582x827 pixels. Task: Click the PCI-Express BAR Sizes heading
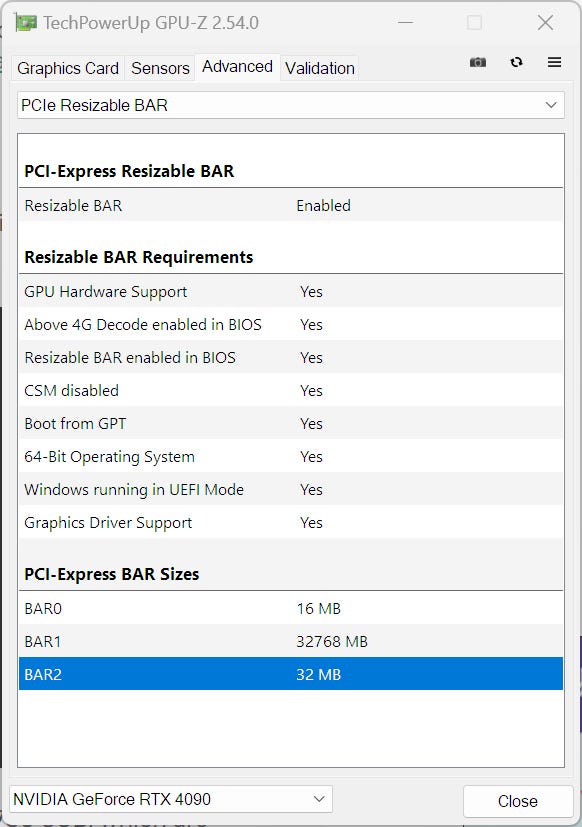click(x=112, y=574)
